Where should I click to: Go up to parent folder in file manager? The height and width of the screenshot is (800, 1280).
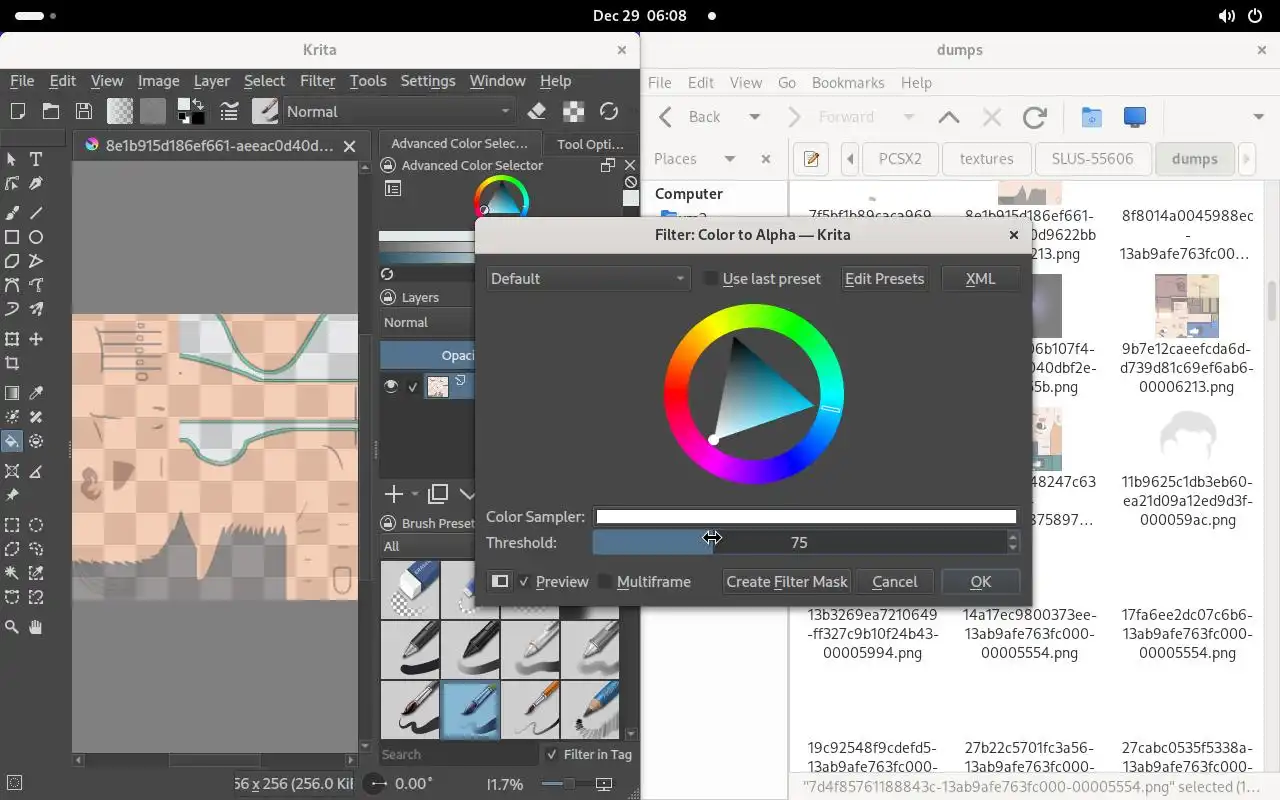[x=949, y=117]
